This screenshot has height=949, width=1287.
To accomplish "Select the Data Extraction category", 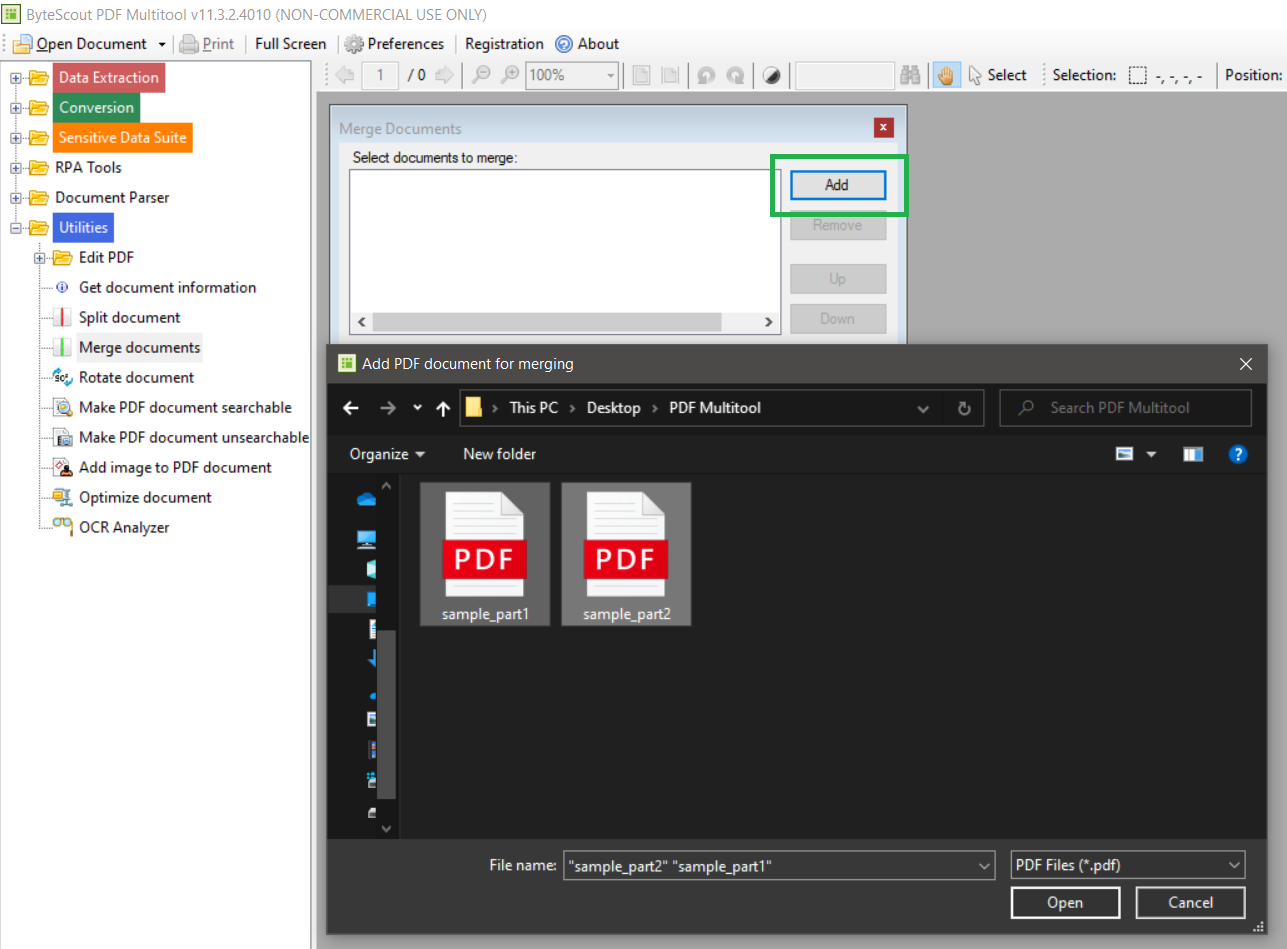I will (x=108, y=77).
